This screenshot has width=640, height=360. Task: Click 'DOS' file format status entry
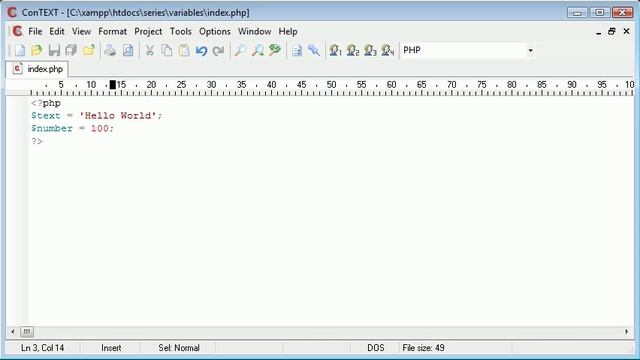click(x=376, y=348)
